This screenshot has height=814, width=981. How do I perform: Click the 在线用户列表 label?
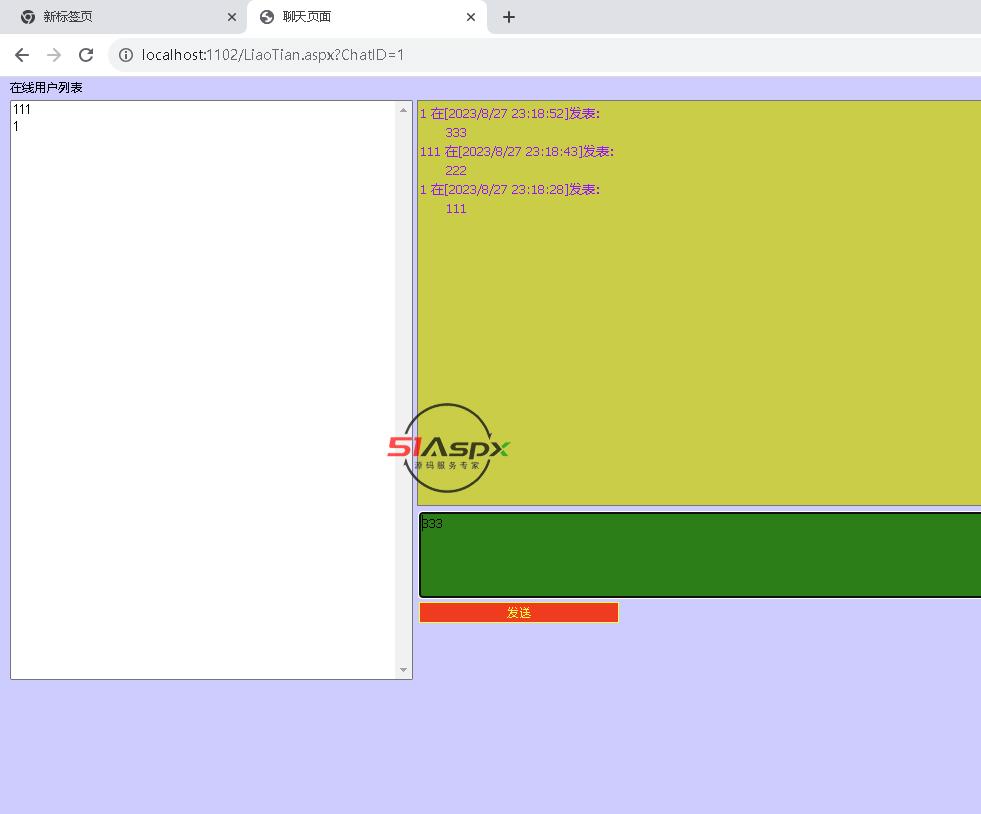point(46,88)
